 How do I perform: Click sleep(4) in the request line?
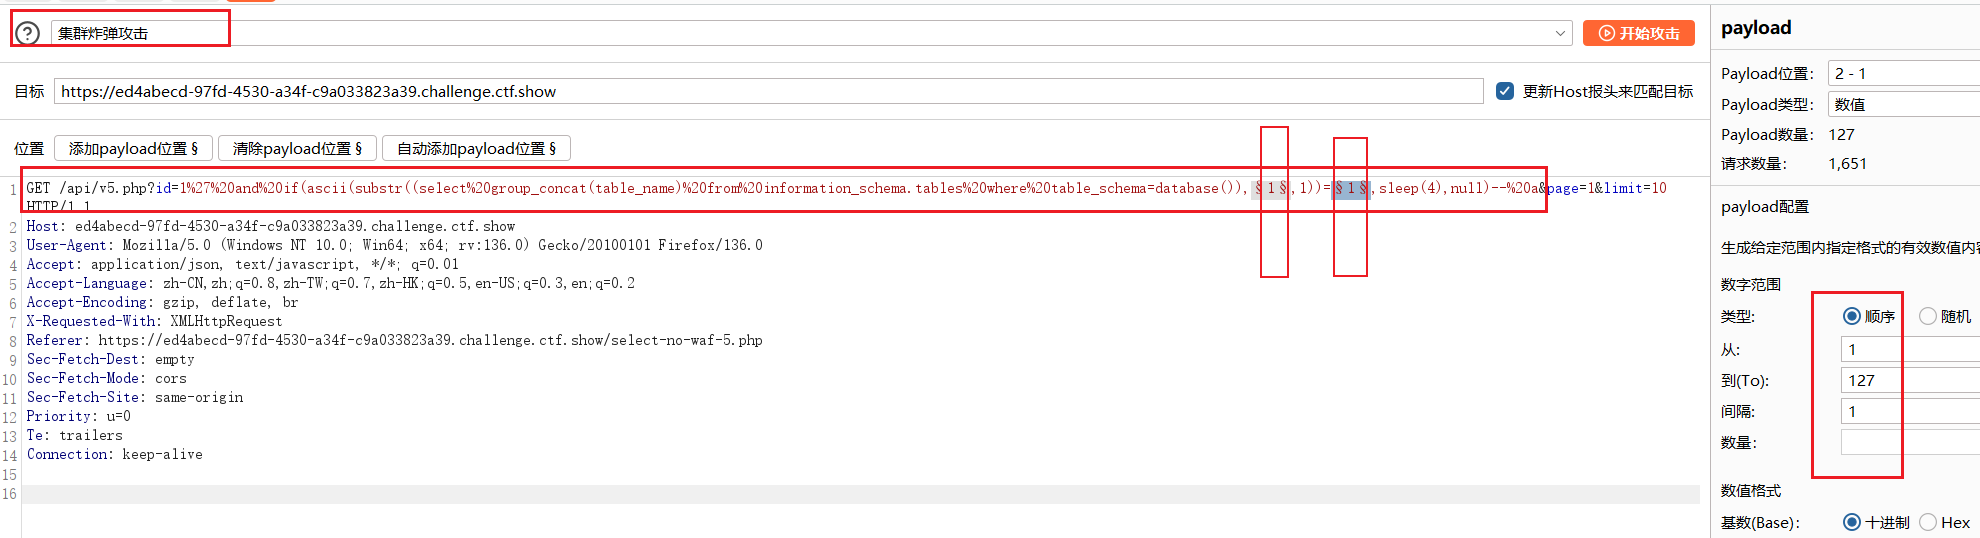pos(1410,188)
